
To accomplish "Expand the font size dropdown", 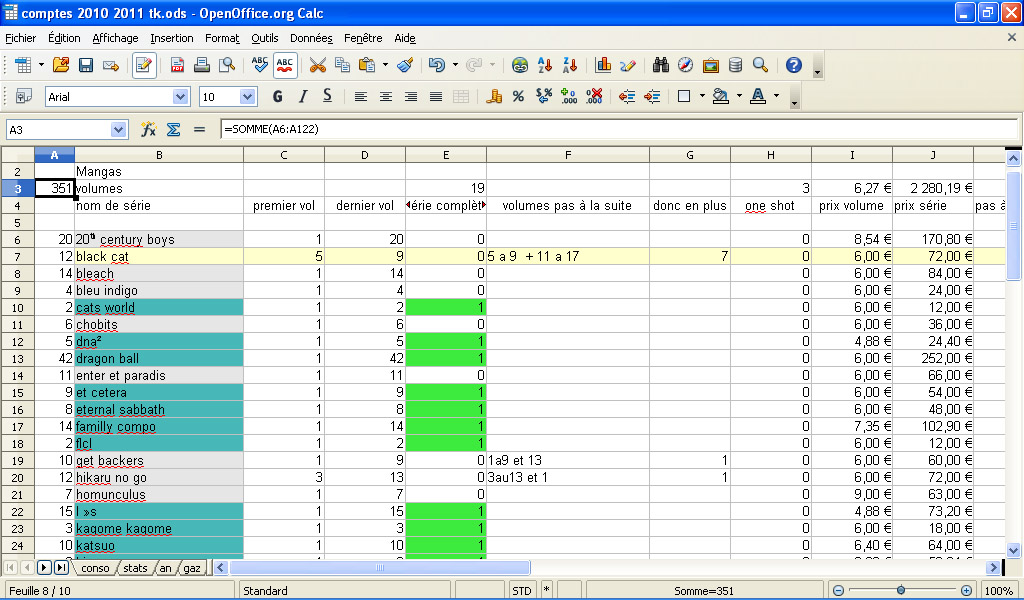I will tap(247, 97).
